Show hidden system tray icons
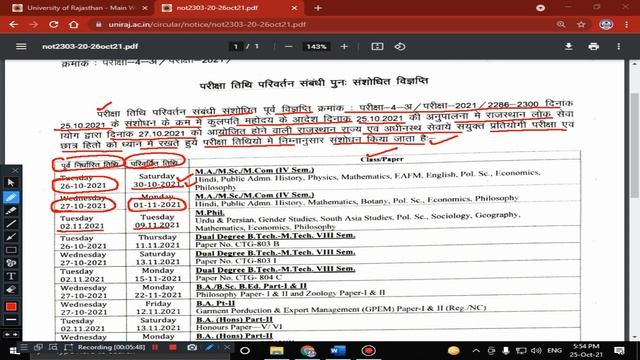 pos(476,351)
